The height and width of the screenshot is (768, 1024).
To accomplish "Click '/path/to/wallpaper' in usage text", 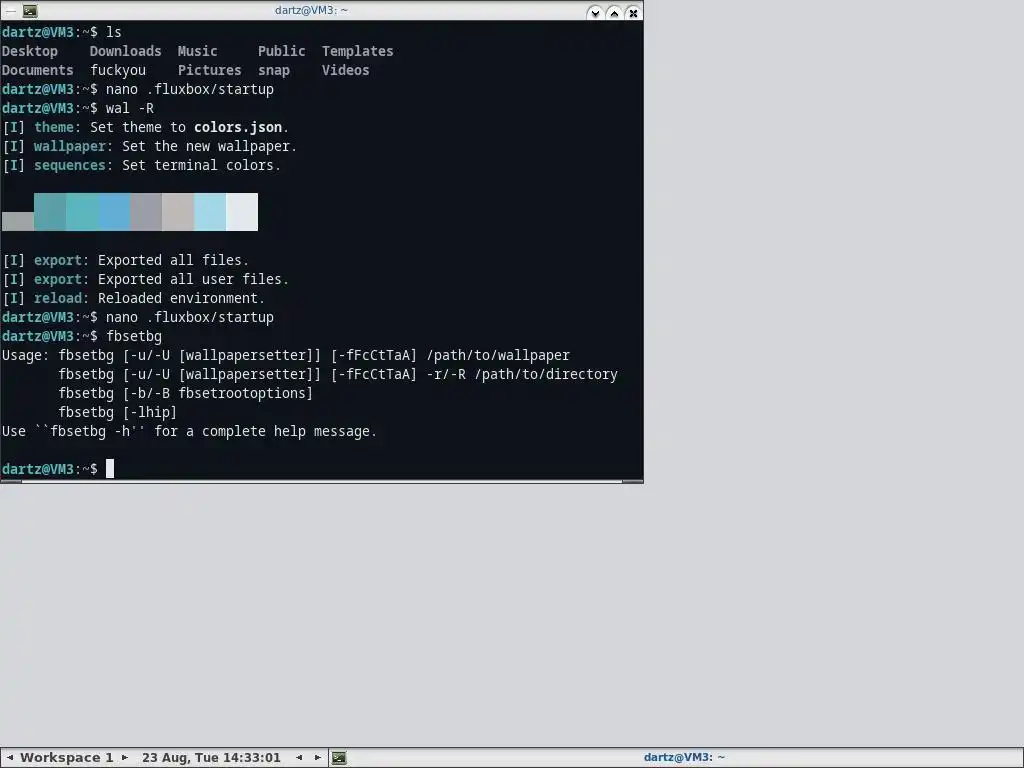I will click(x=498, y=355).
